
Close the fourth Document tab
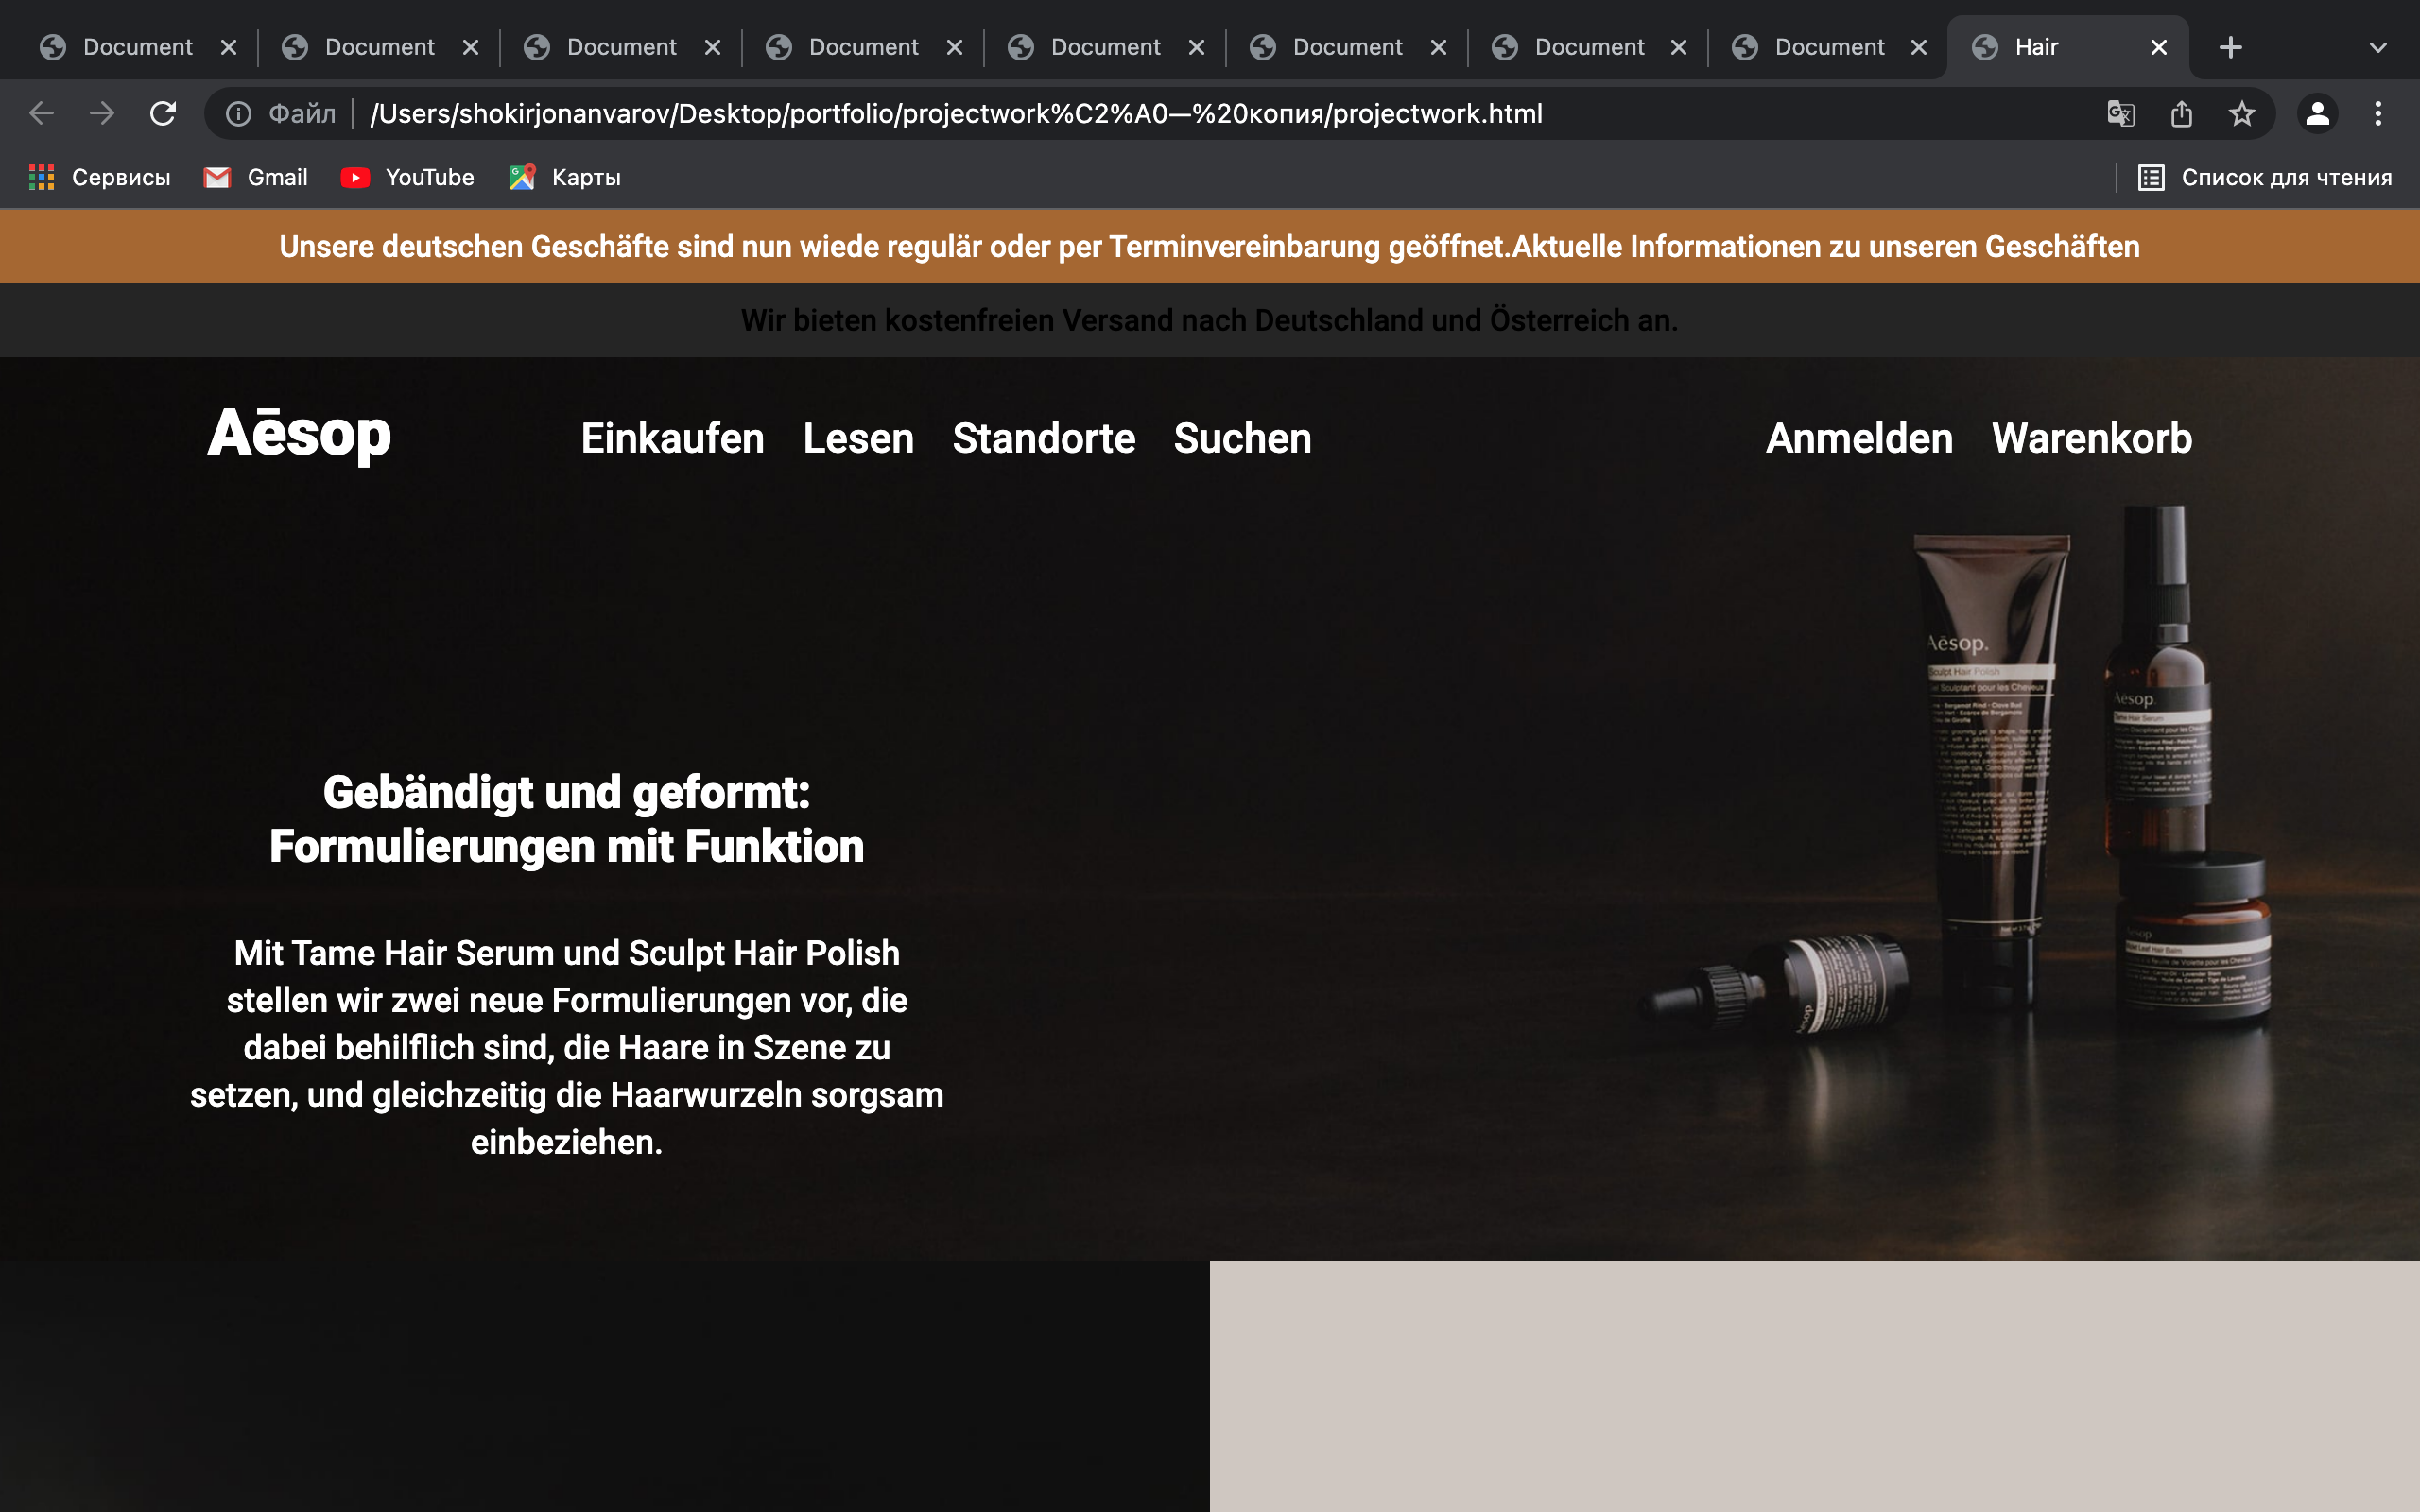pos(955,47)
